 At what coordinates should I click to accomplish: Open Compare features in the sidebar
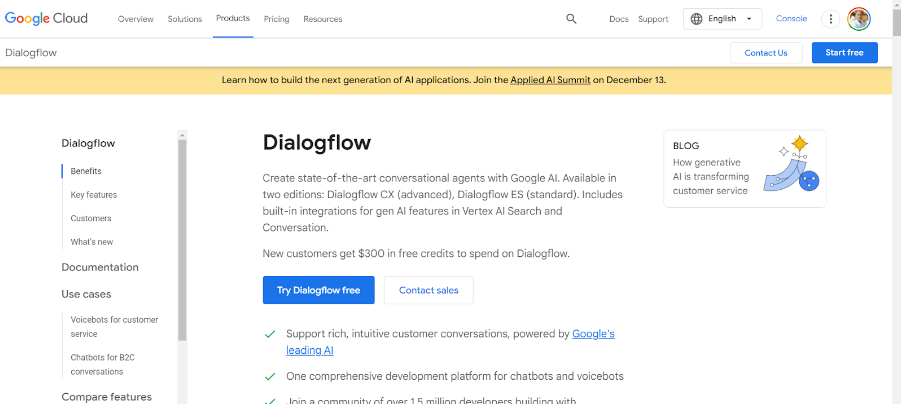coord(107,397)
